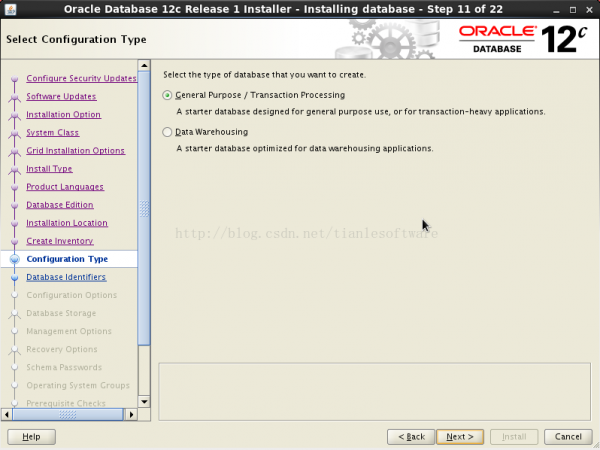Click the Installation Location step bullet
Image resolution: width=600 pixels, height=450 pixels.
(15, 223)
